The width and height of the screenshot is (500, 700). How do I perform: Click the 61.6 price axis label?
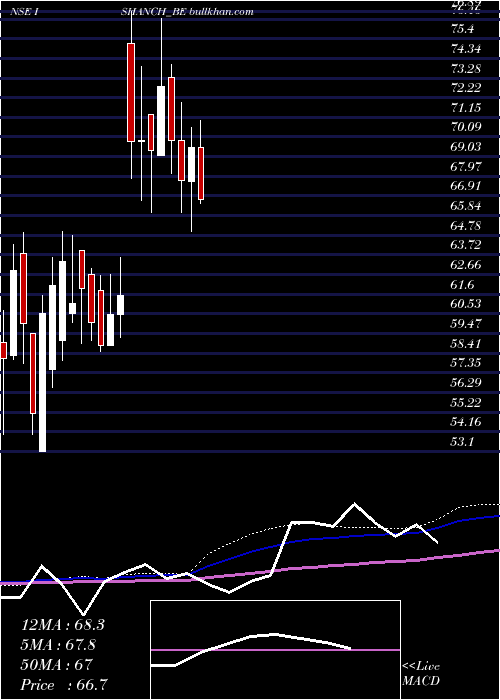462,284
